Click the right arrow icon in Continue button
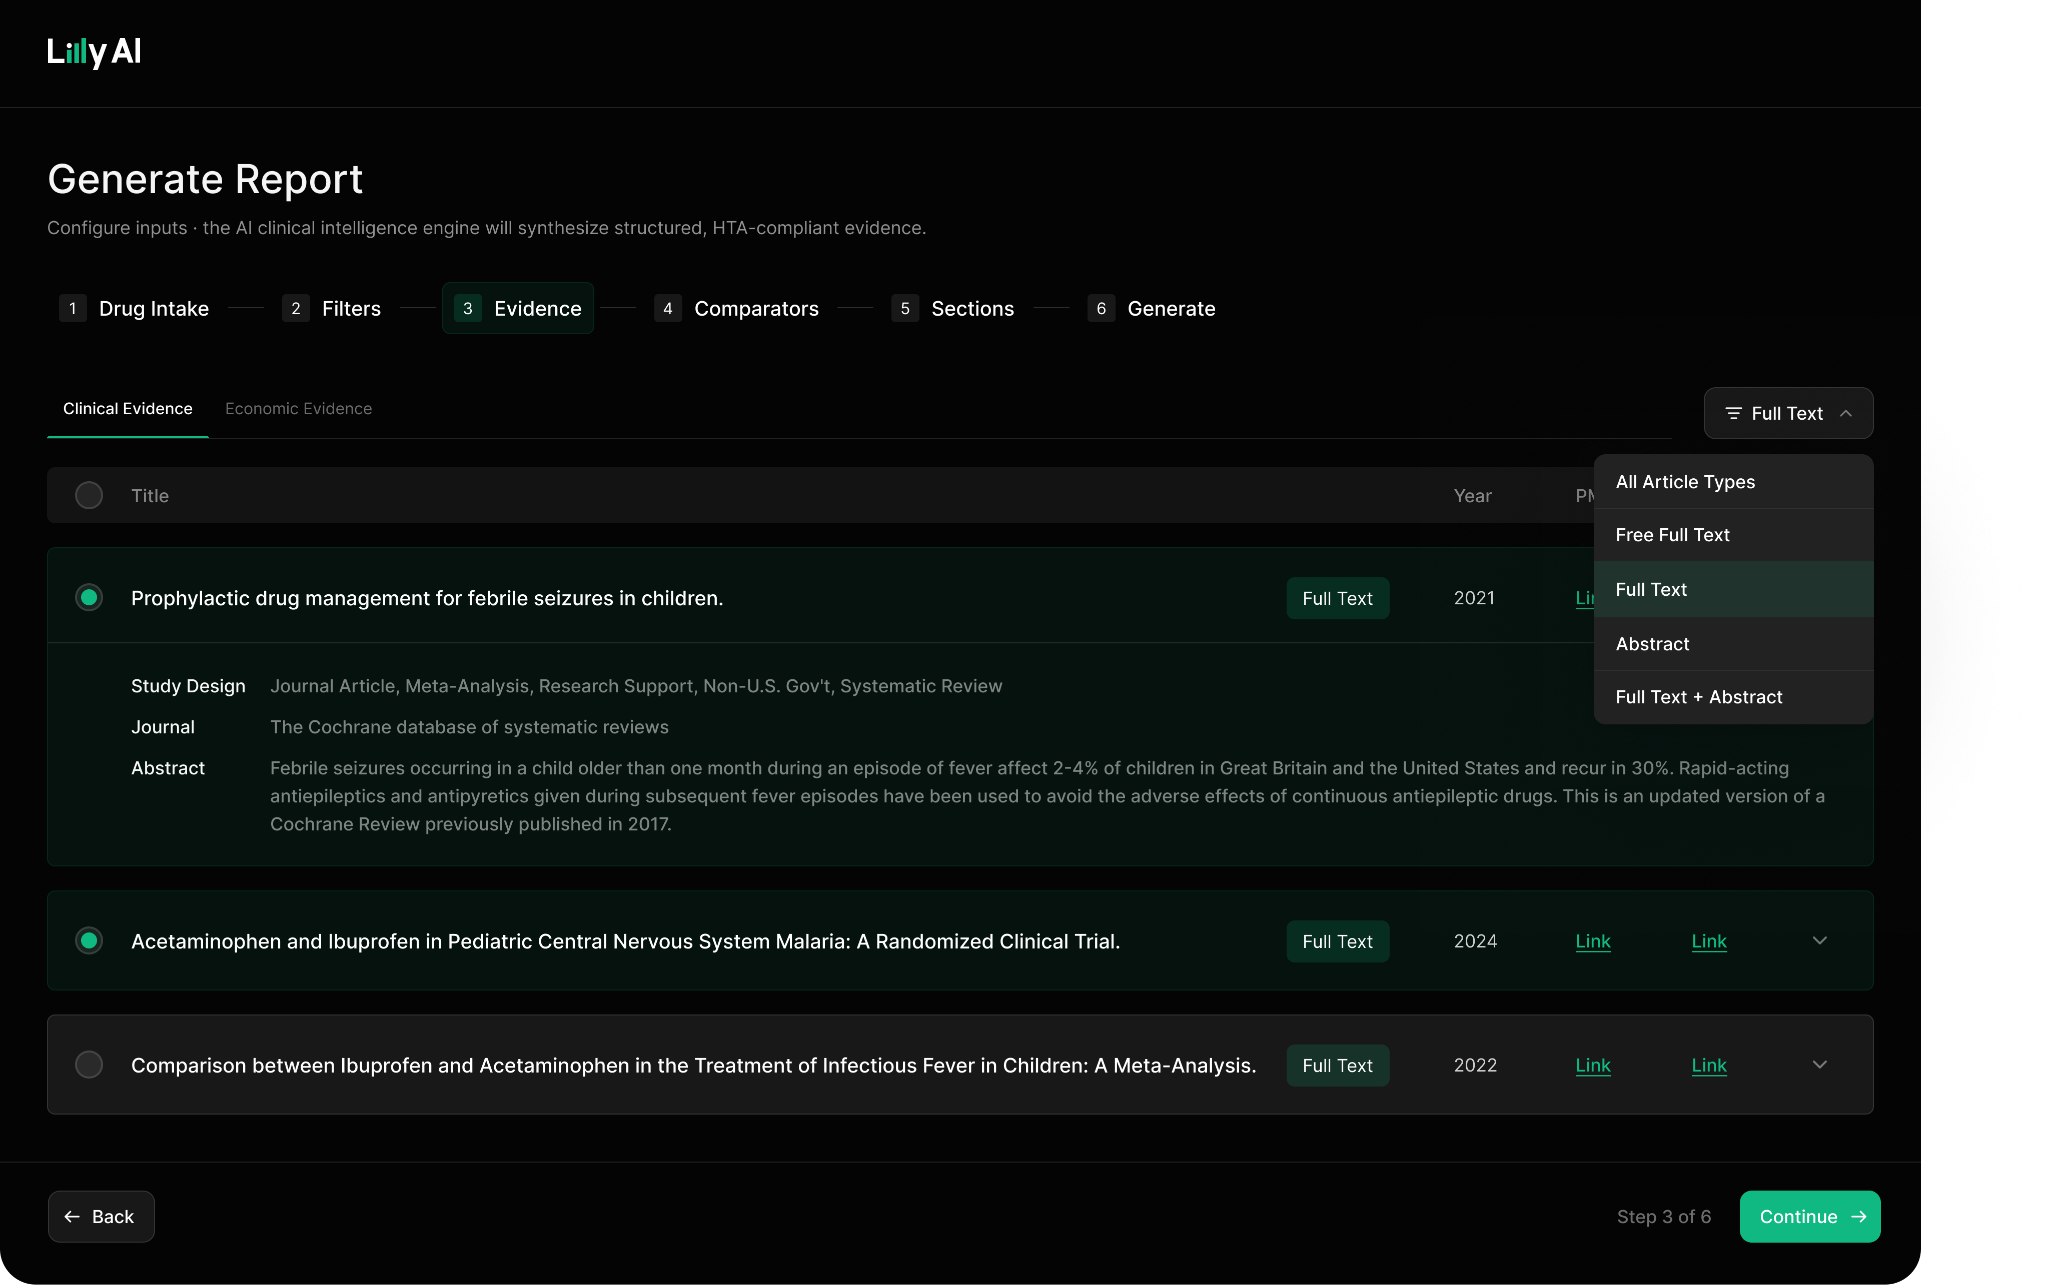2048x1285 pixels. click(1859, 1217)
